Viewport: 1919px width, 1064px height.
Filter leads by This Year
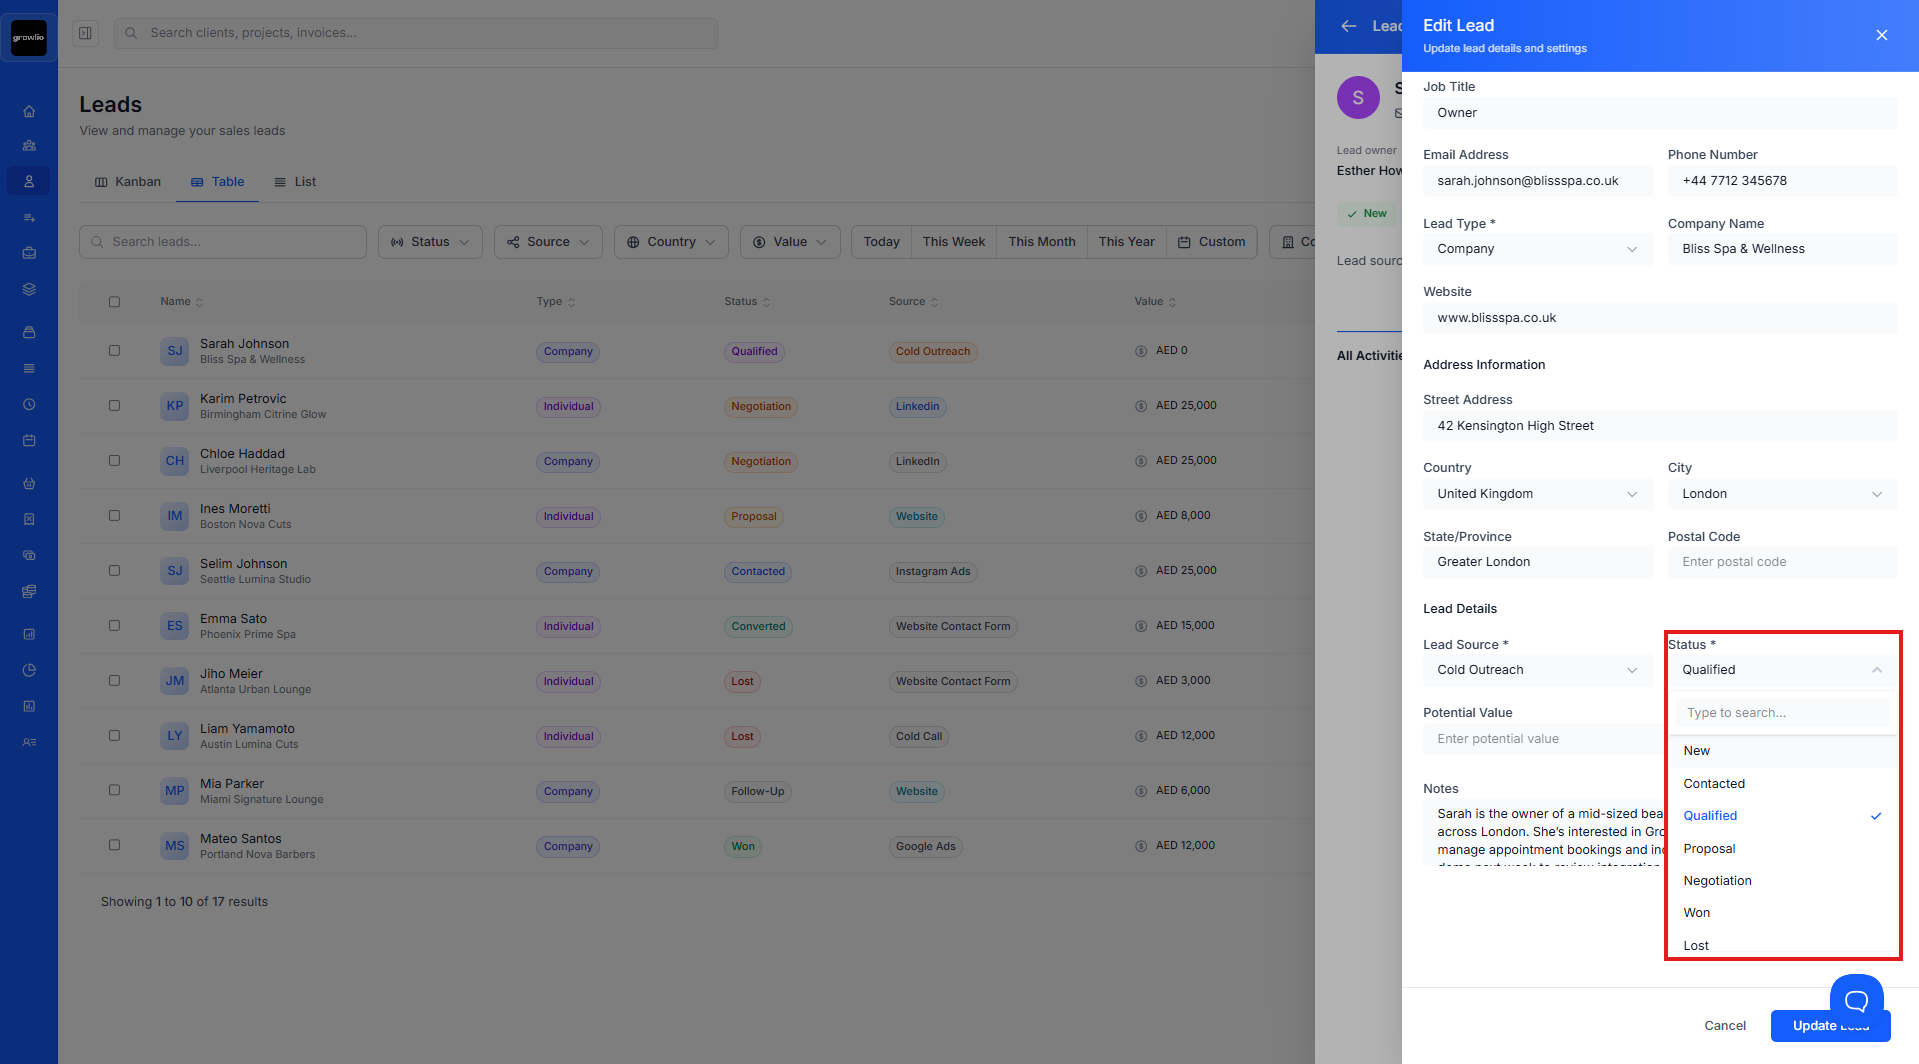point(1126,242)
